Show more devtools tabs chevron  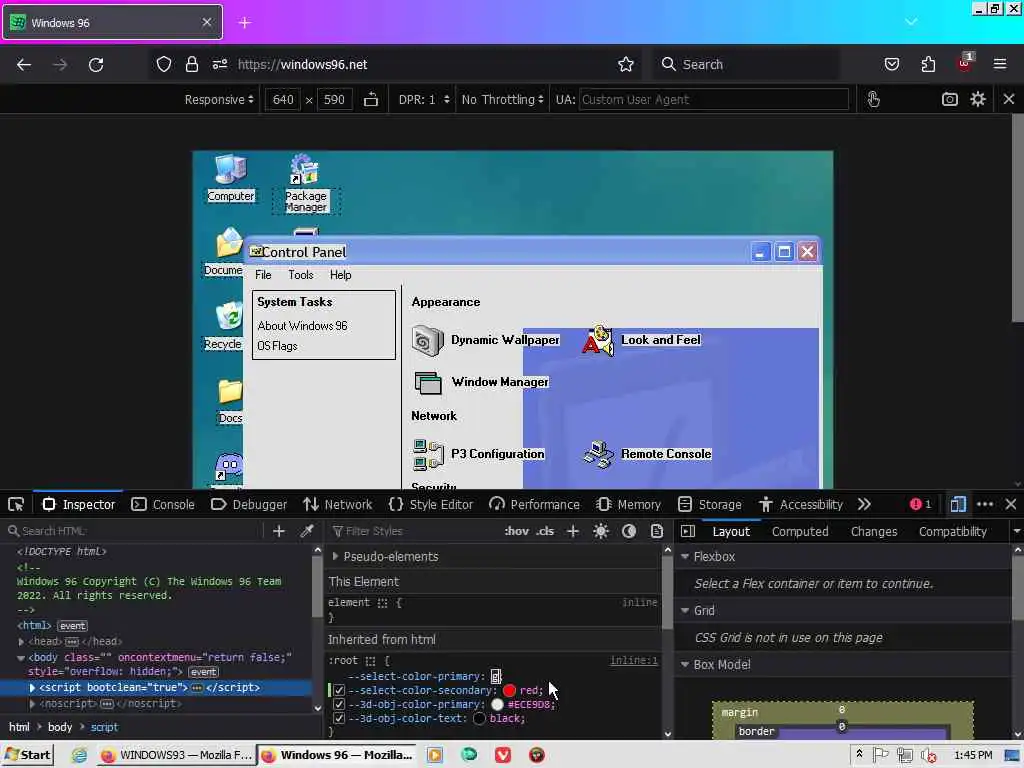coord(864,504)
